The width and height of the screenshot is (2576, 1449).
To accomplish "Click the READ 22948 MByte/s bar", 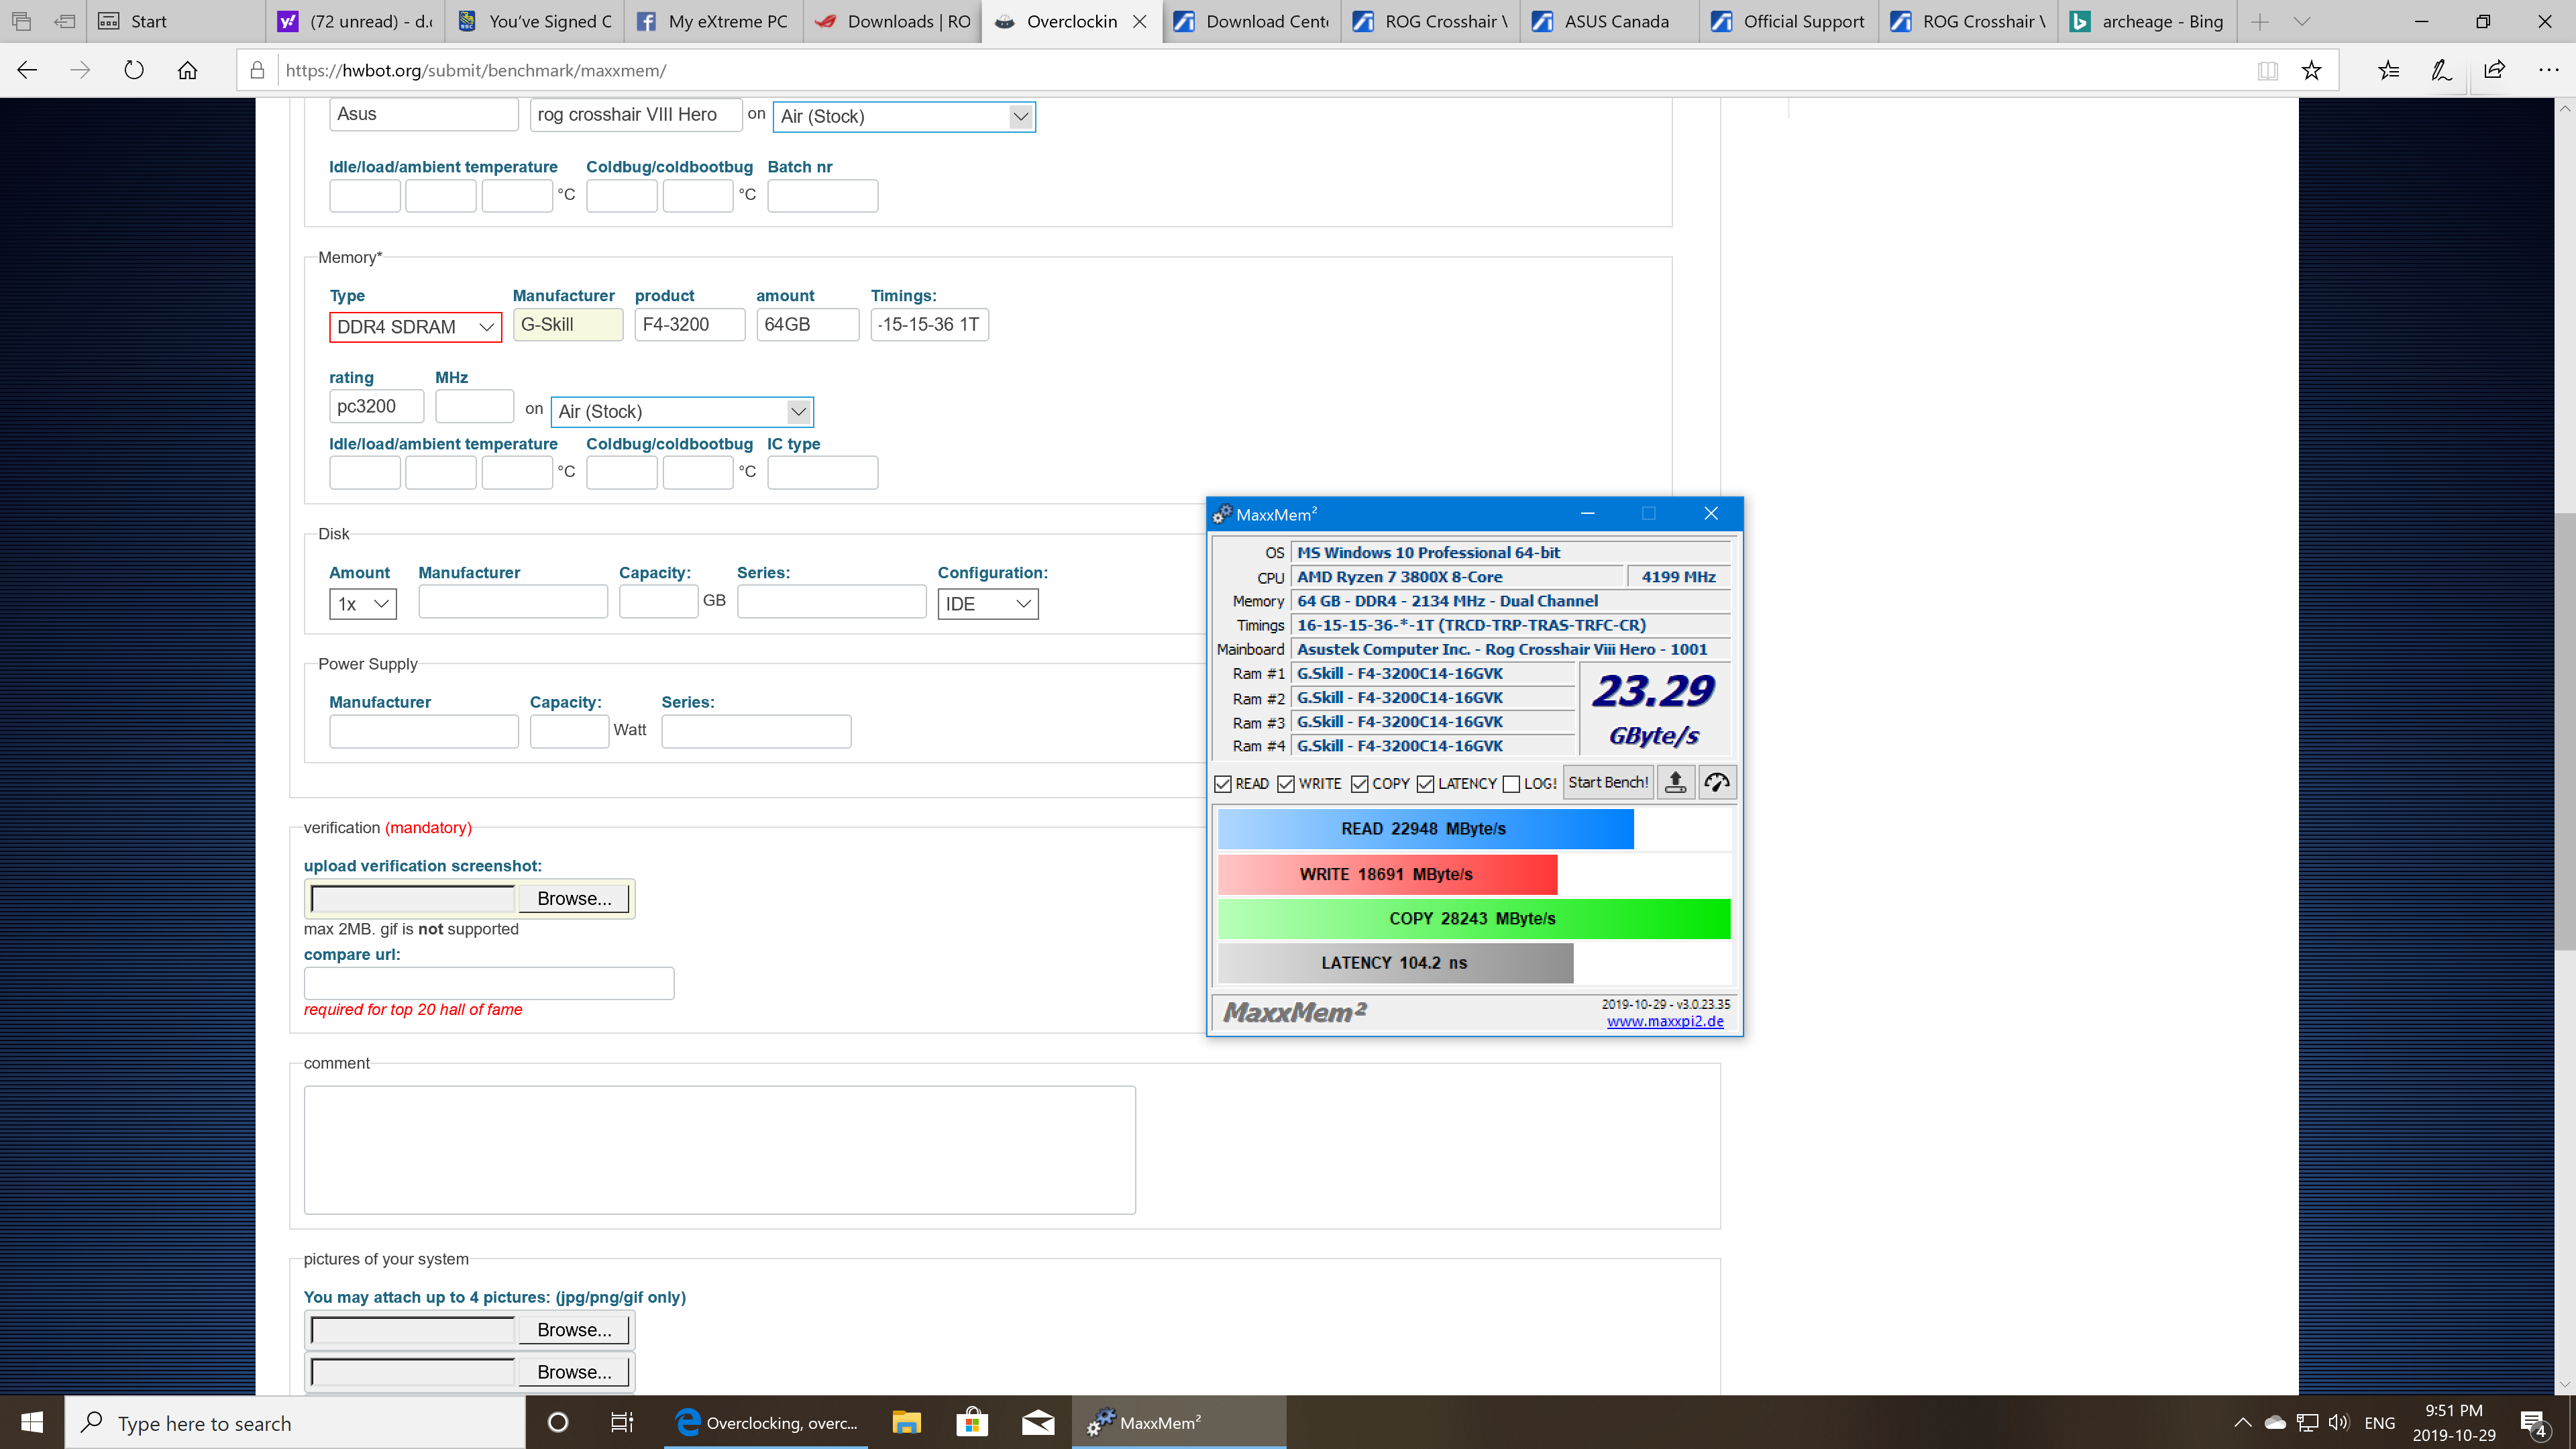I will pos(1425,828).
